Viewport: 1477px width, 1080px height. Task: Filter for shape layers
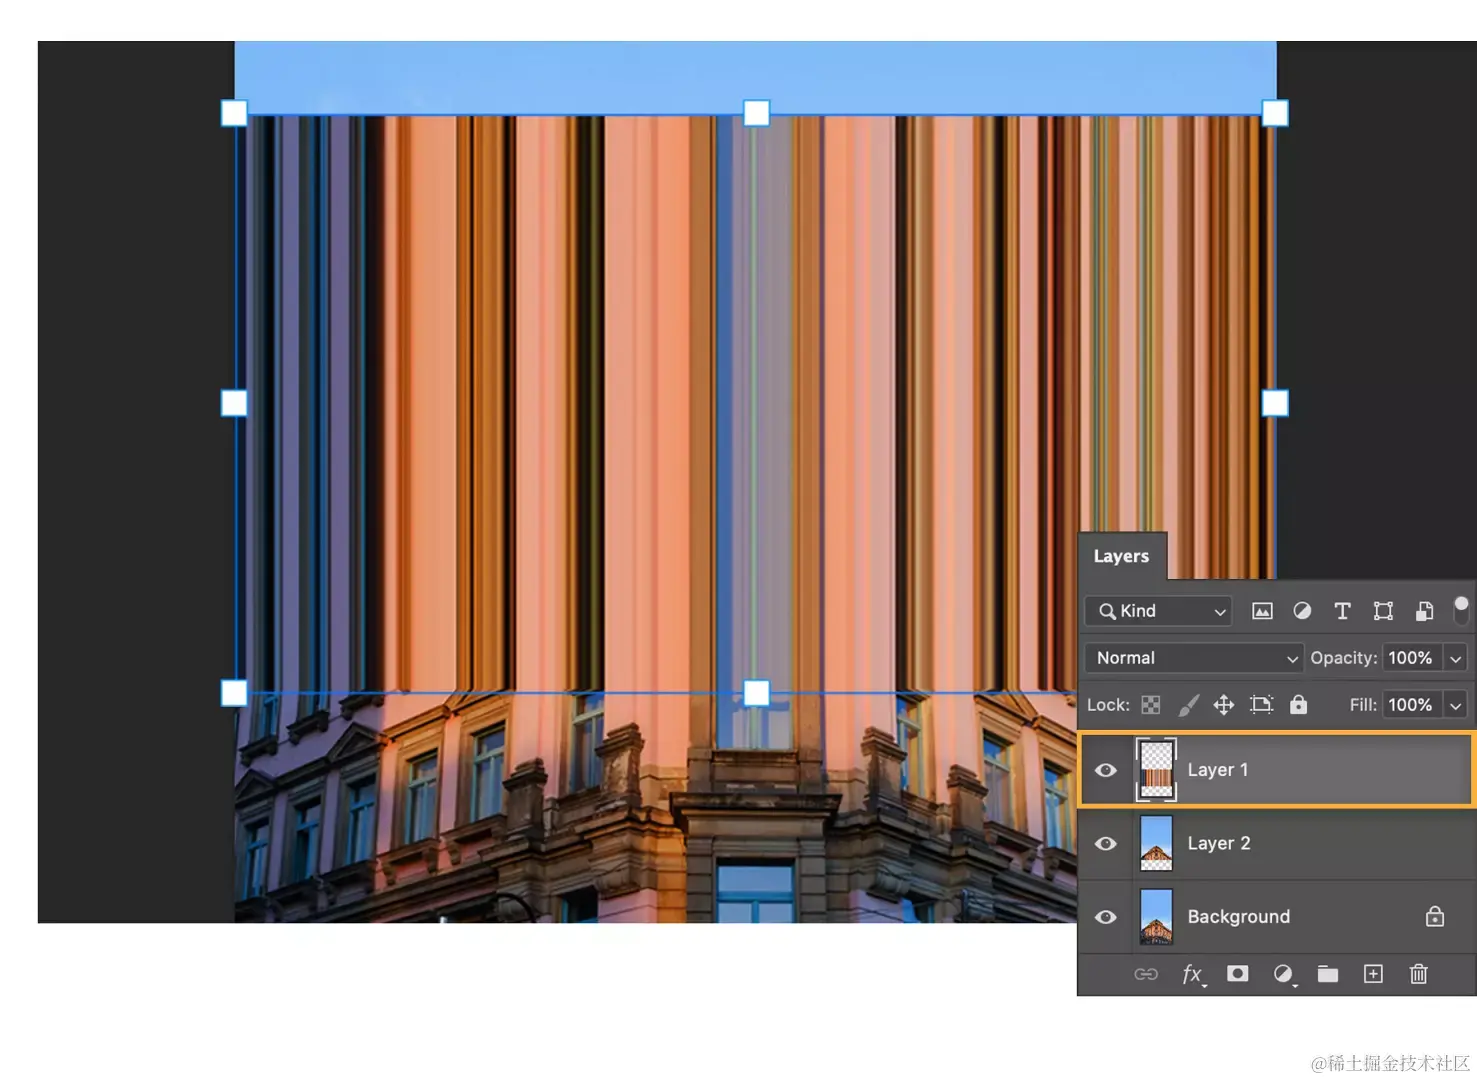[x=1383, y=610]
